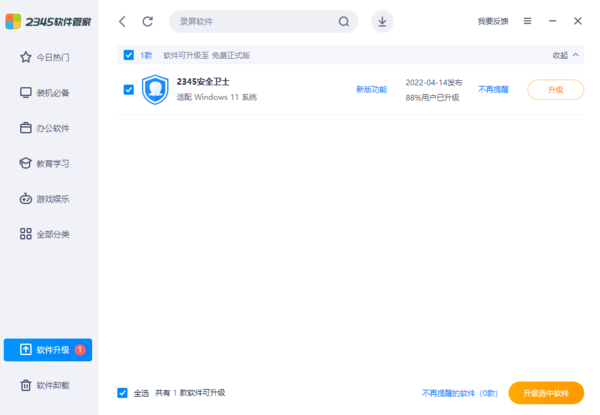The image size is (600, 415).
Task: Open the 游戏娱乐 category
Action: 49,198
